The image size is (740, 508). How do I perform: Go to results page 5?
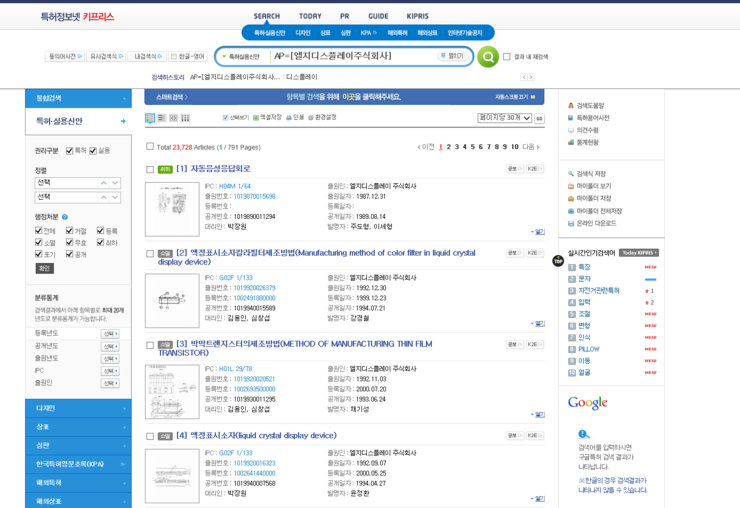tap(472, 147)
